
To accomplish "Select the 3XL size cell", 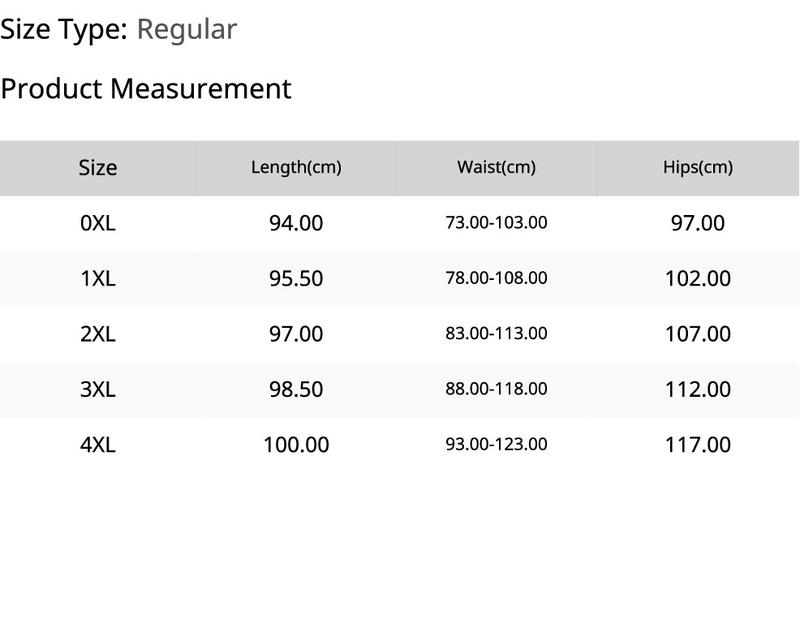I will (x=98, y=390).
